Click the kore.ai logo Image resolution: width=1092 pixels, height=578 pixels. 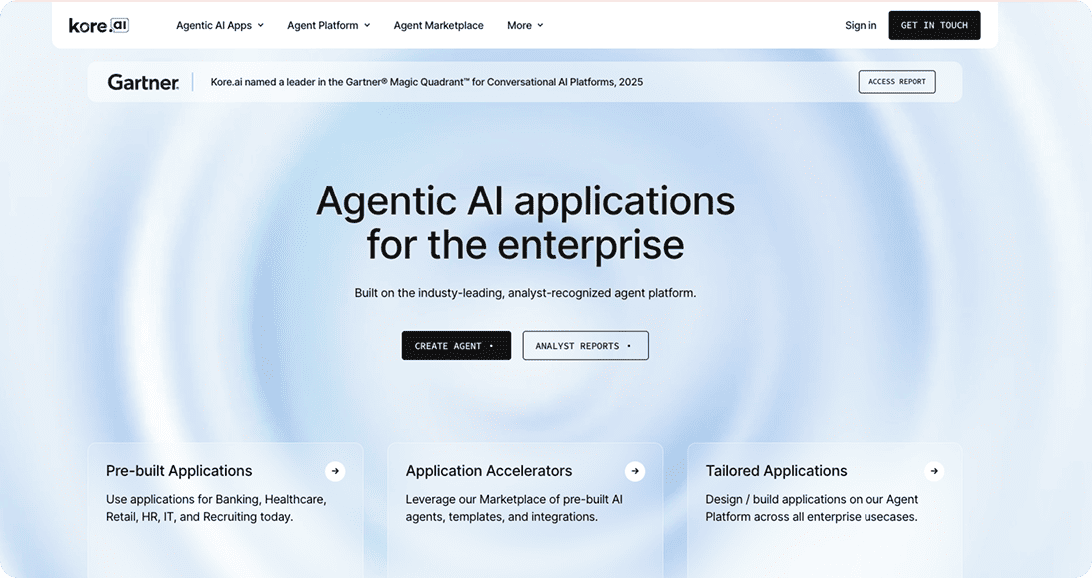100,25
